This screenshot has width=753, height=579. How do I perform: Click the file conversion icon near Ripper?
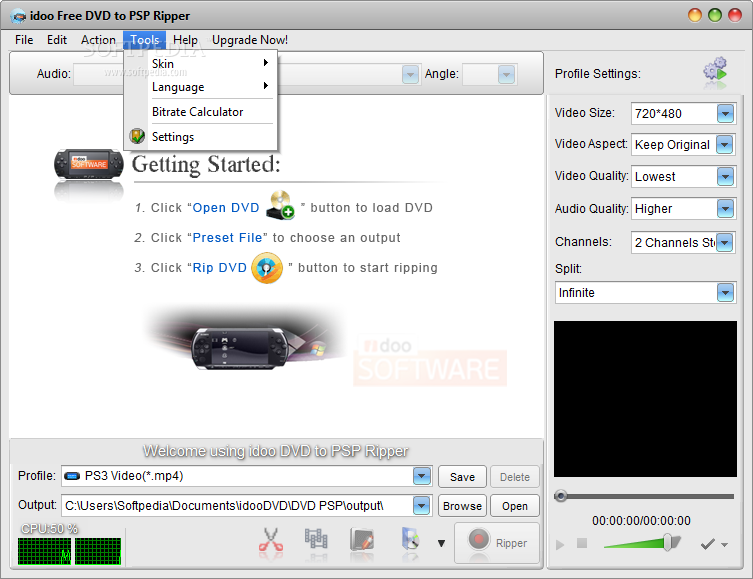[x=410, y=539]
